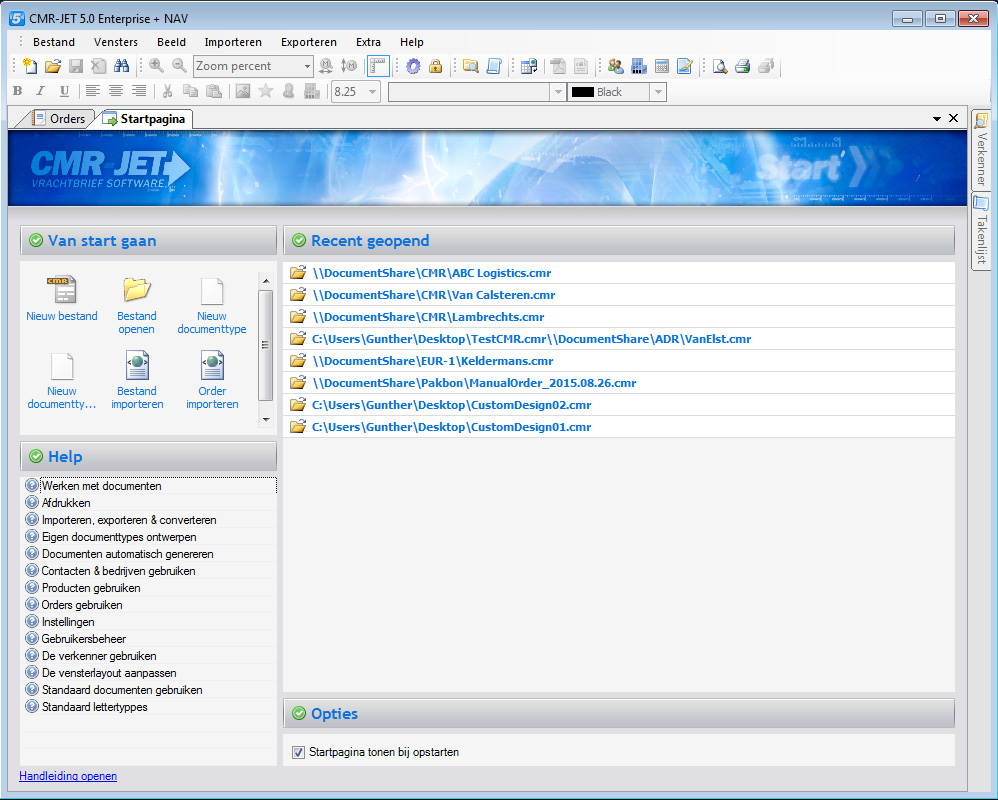Toggle the ruler button in toolbar
Viewport: 998px width, 800px height.
pyautogui.click(x=378, y=67)
